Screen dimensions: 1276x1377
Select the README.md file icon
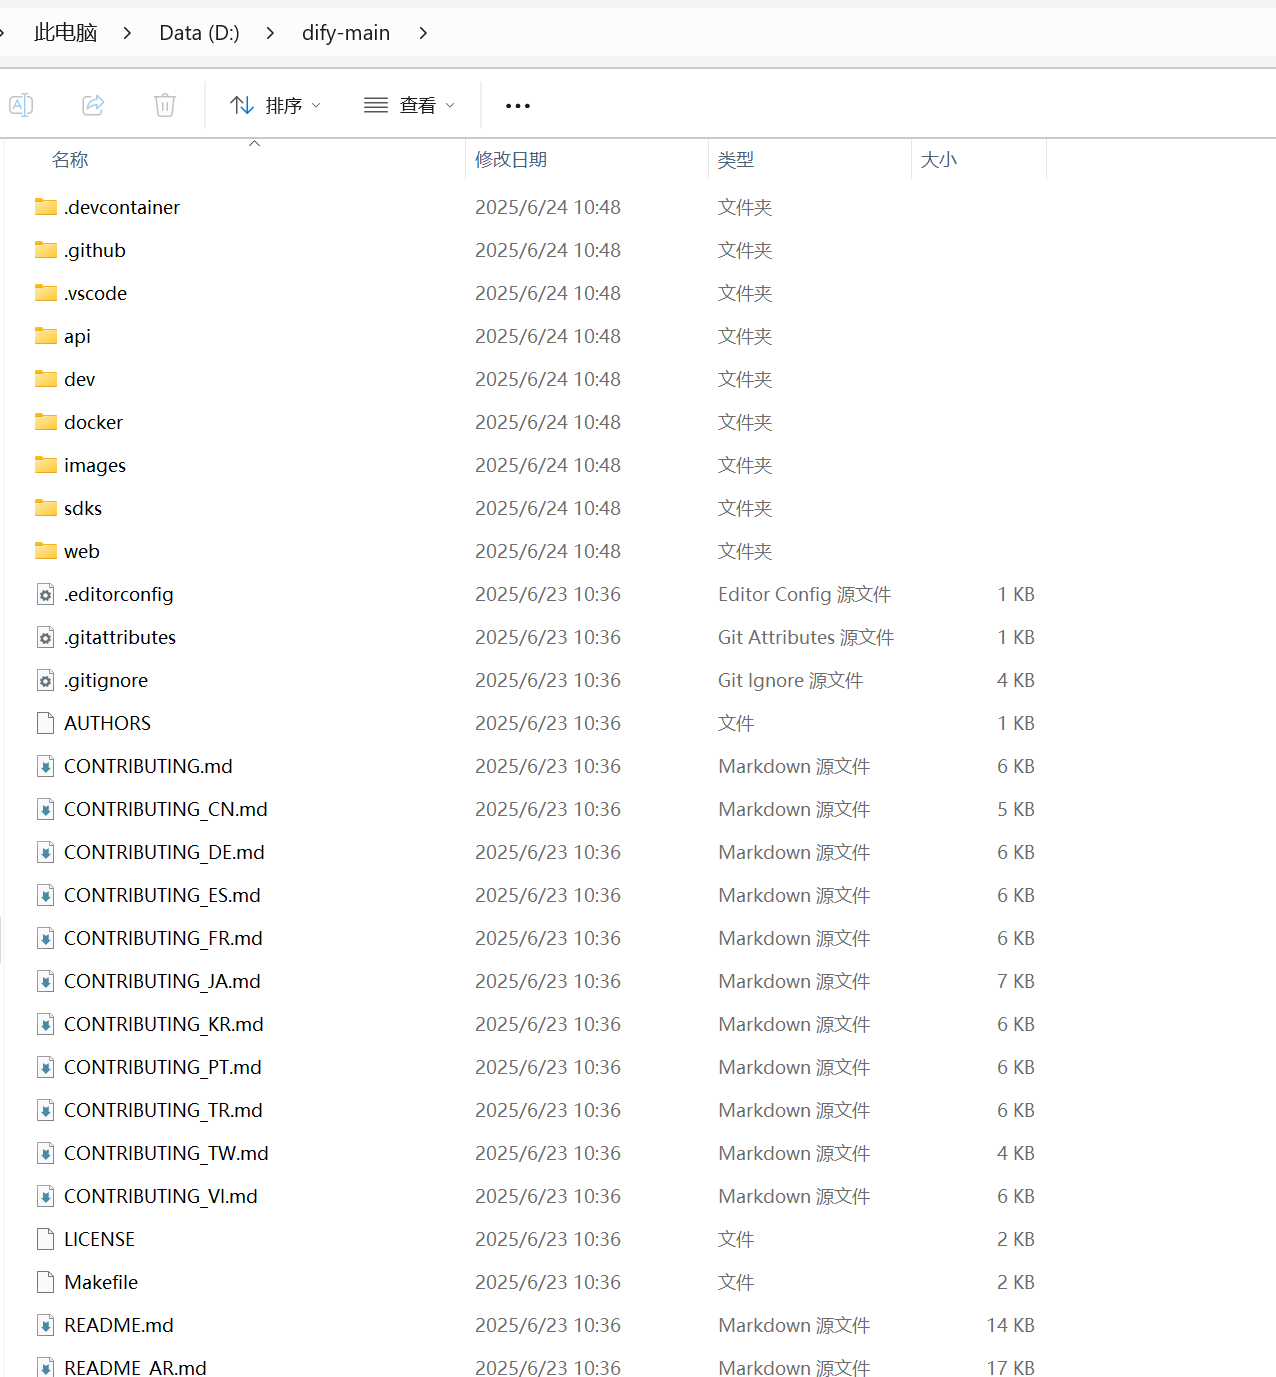(x=45, y=1326)
